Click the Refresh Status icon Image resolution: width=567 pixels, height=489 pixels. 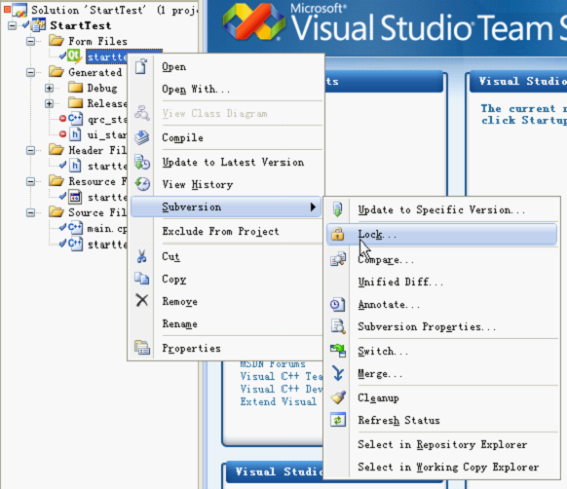point(338,420)
